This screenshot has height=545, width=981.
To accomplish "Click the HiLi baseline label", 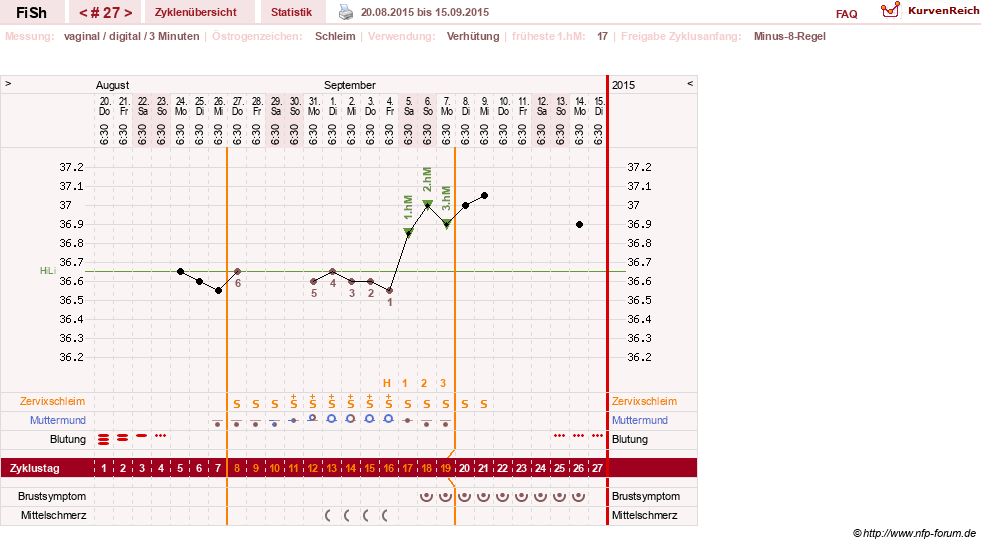I will point(48,271).
